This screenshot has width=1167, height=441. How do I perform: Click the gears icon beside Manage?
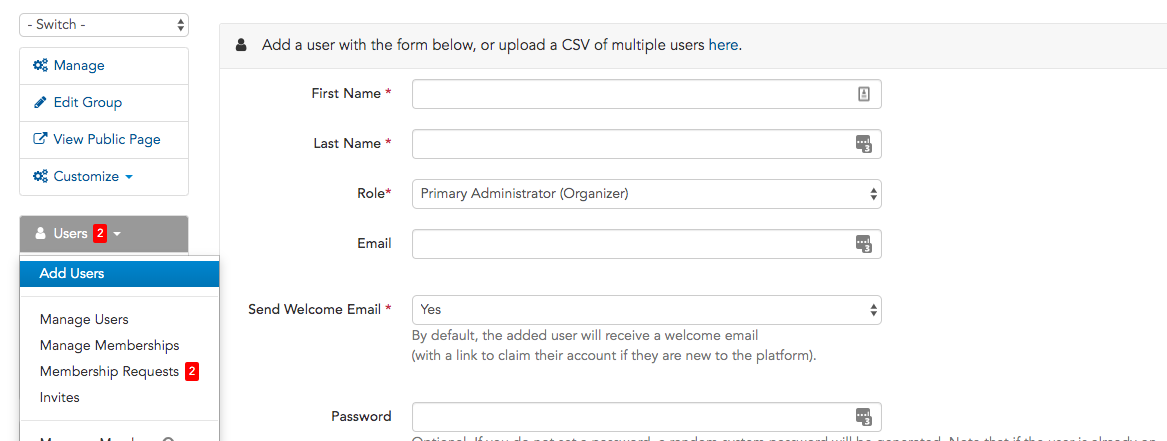(x=40, y=65)
